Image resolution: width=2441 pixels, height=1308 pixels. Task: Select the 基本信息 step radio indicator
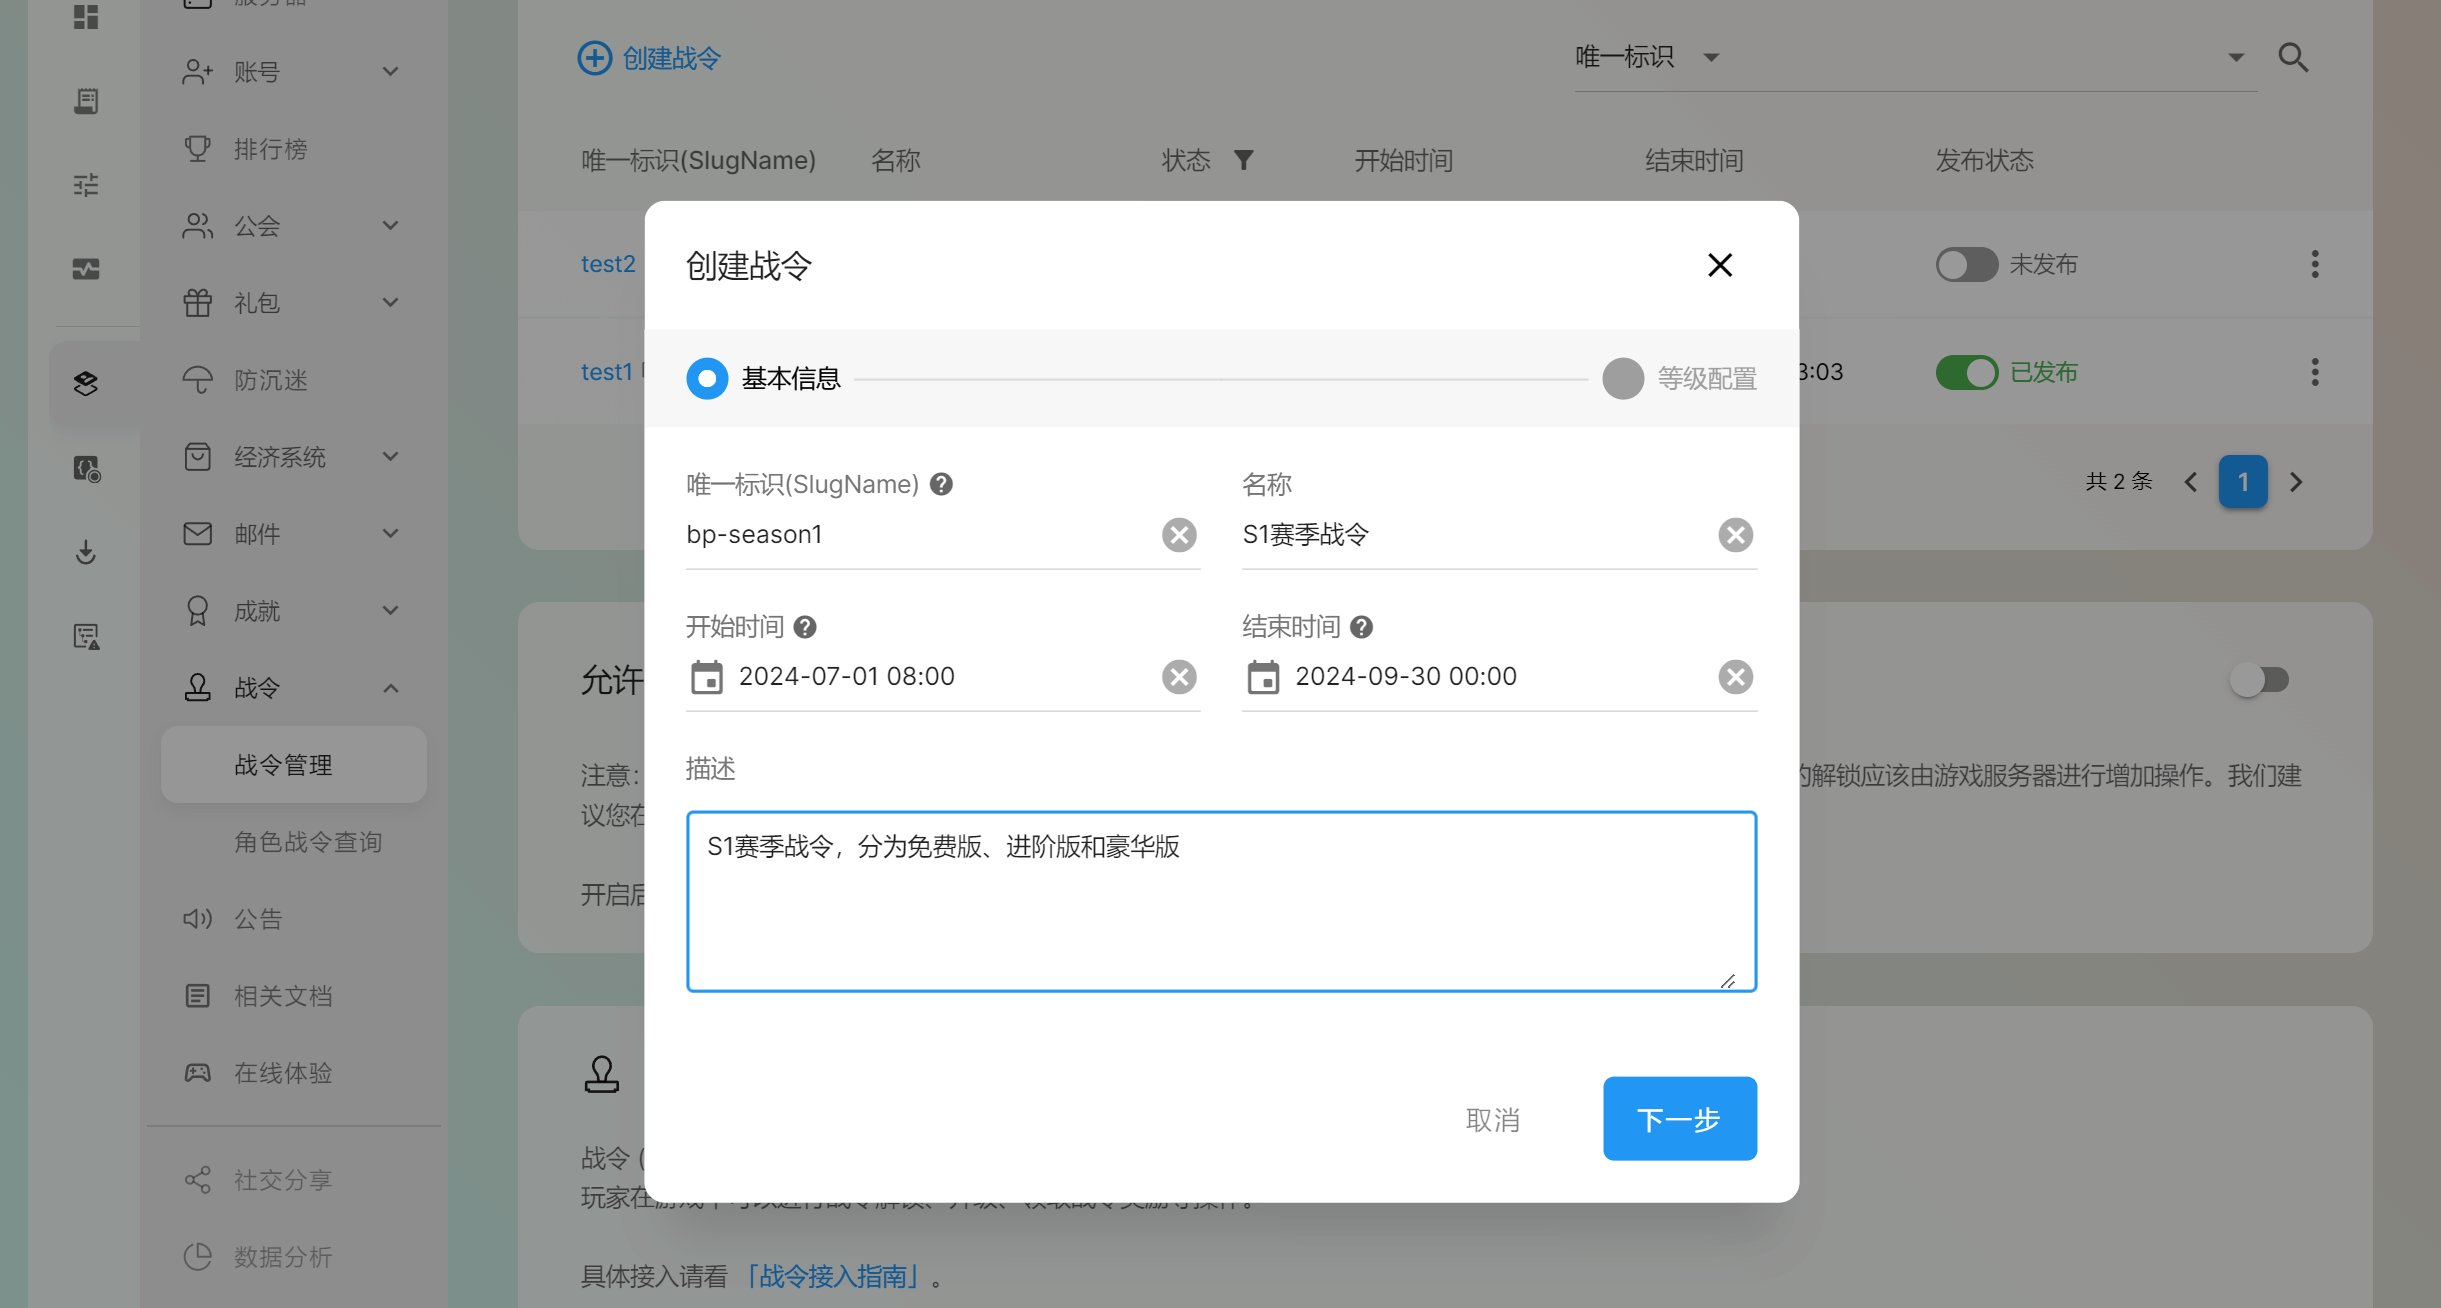click(x=707, y=379)
